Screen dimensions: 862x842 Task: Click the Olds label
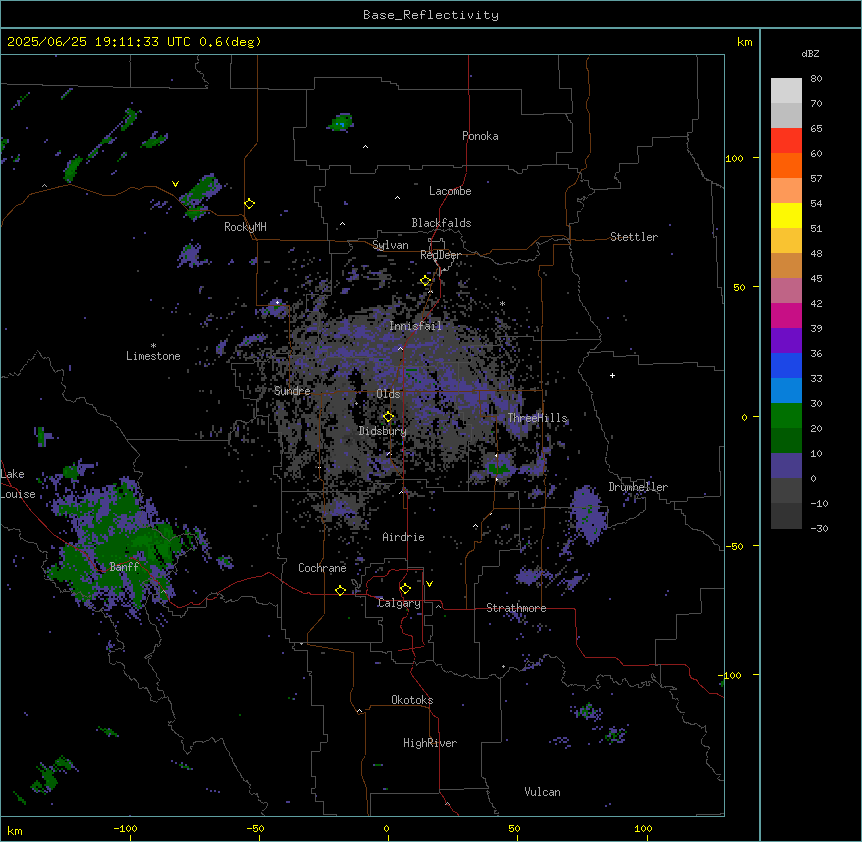click(388, 394)
